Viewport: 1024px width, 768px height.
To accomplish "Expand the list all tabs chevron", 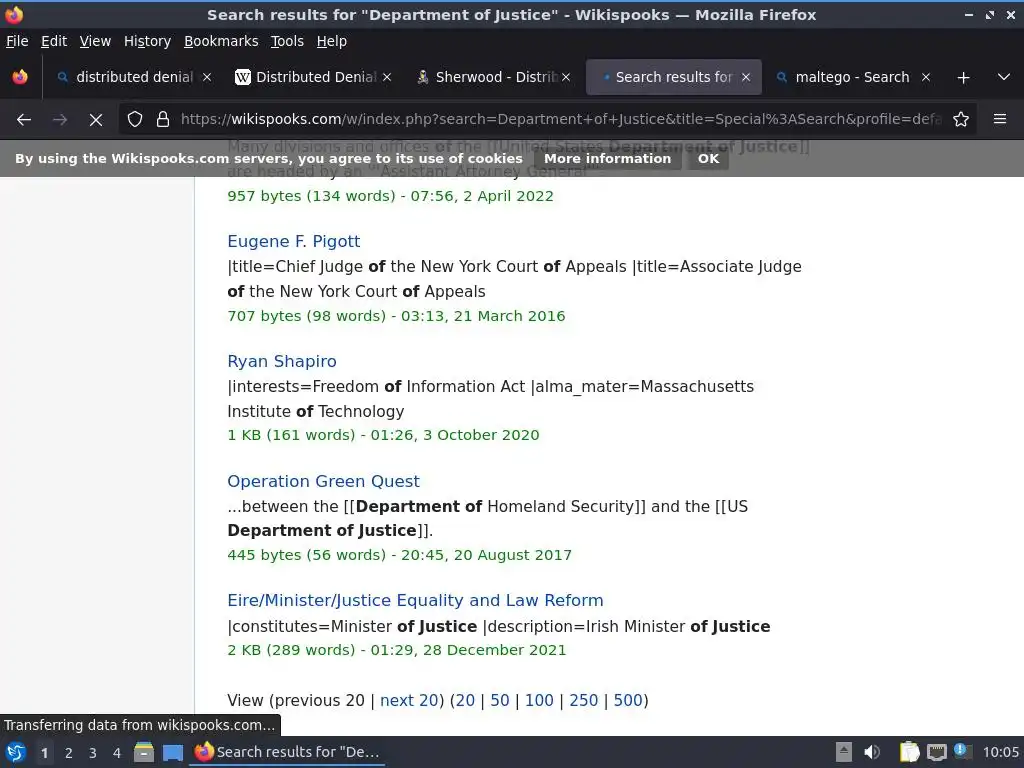I will 1004,77.
